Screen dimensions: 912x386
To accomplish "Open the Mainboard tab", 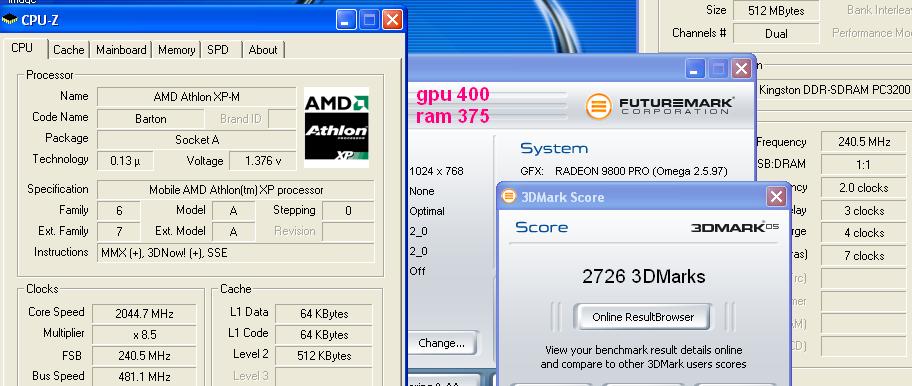I will coord(121,50).
